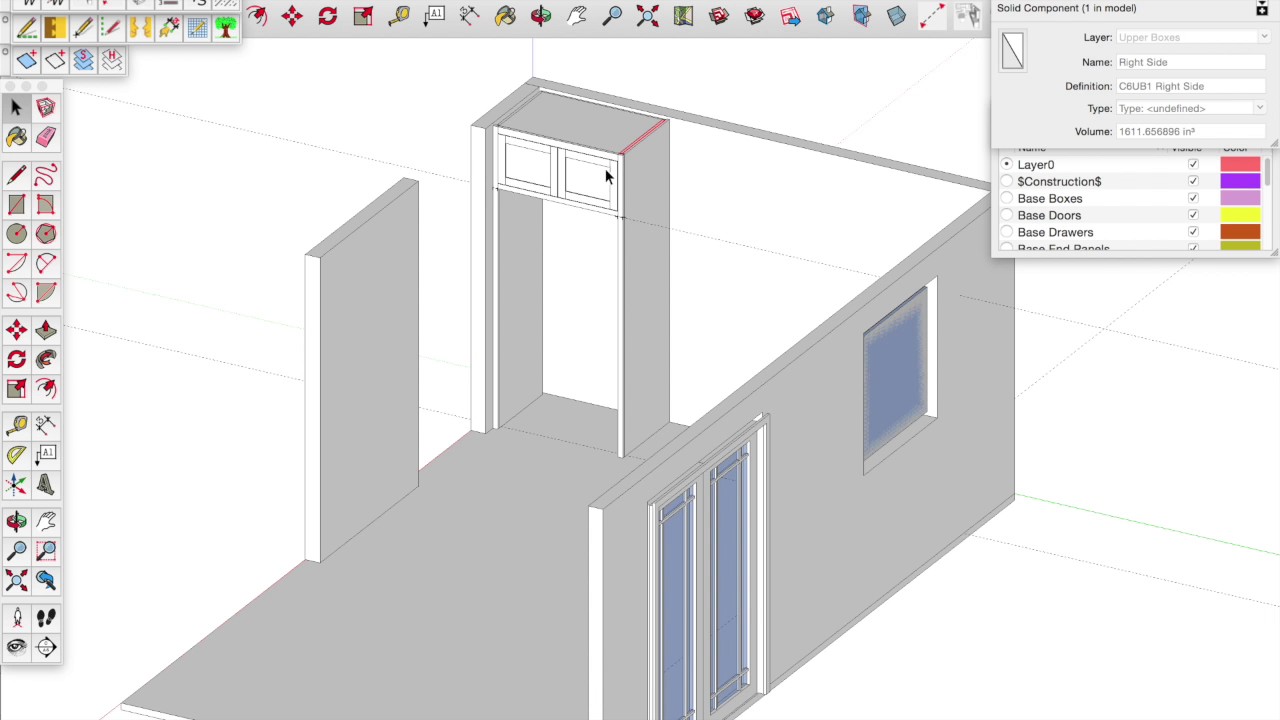Select the Protractor tool

[x=16, y=455]
